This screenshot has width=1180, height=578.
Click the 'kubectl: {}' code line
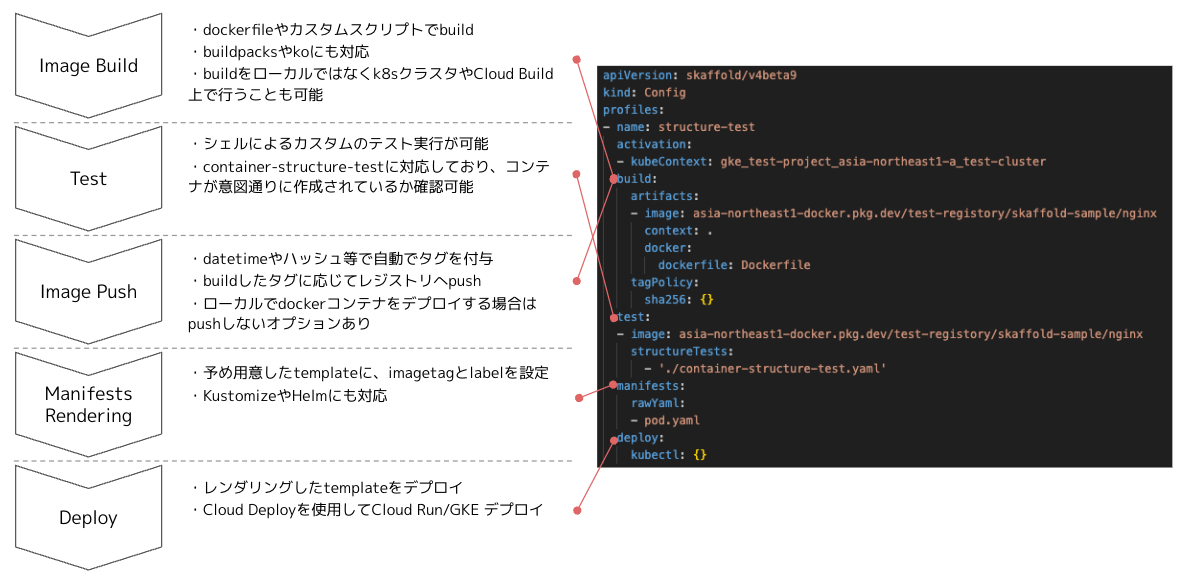coord(668,455)
